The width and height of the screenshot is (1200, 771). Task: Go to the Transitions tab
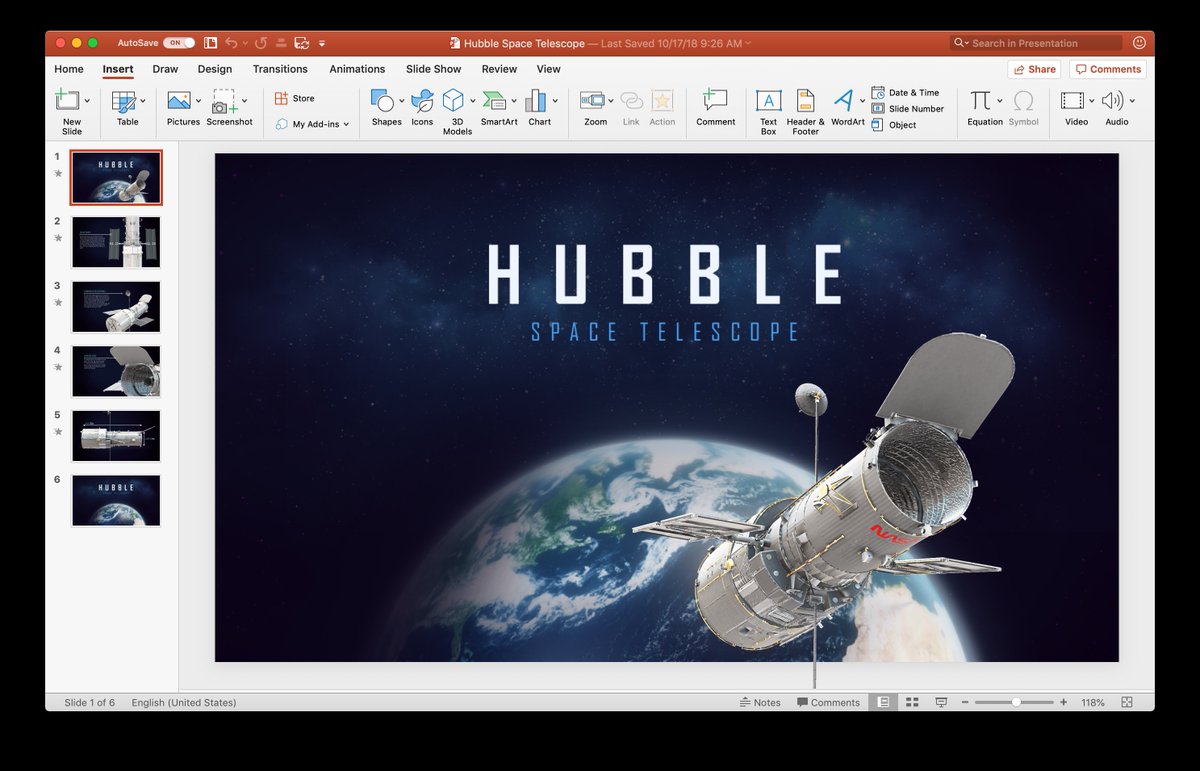(x=280, y=69)
